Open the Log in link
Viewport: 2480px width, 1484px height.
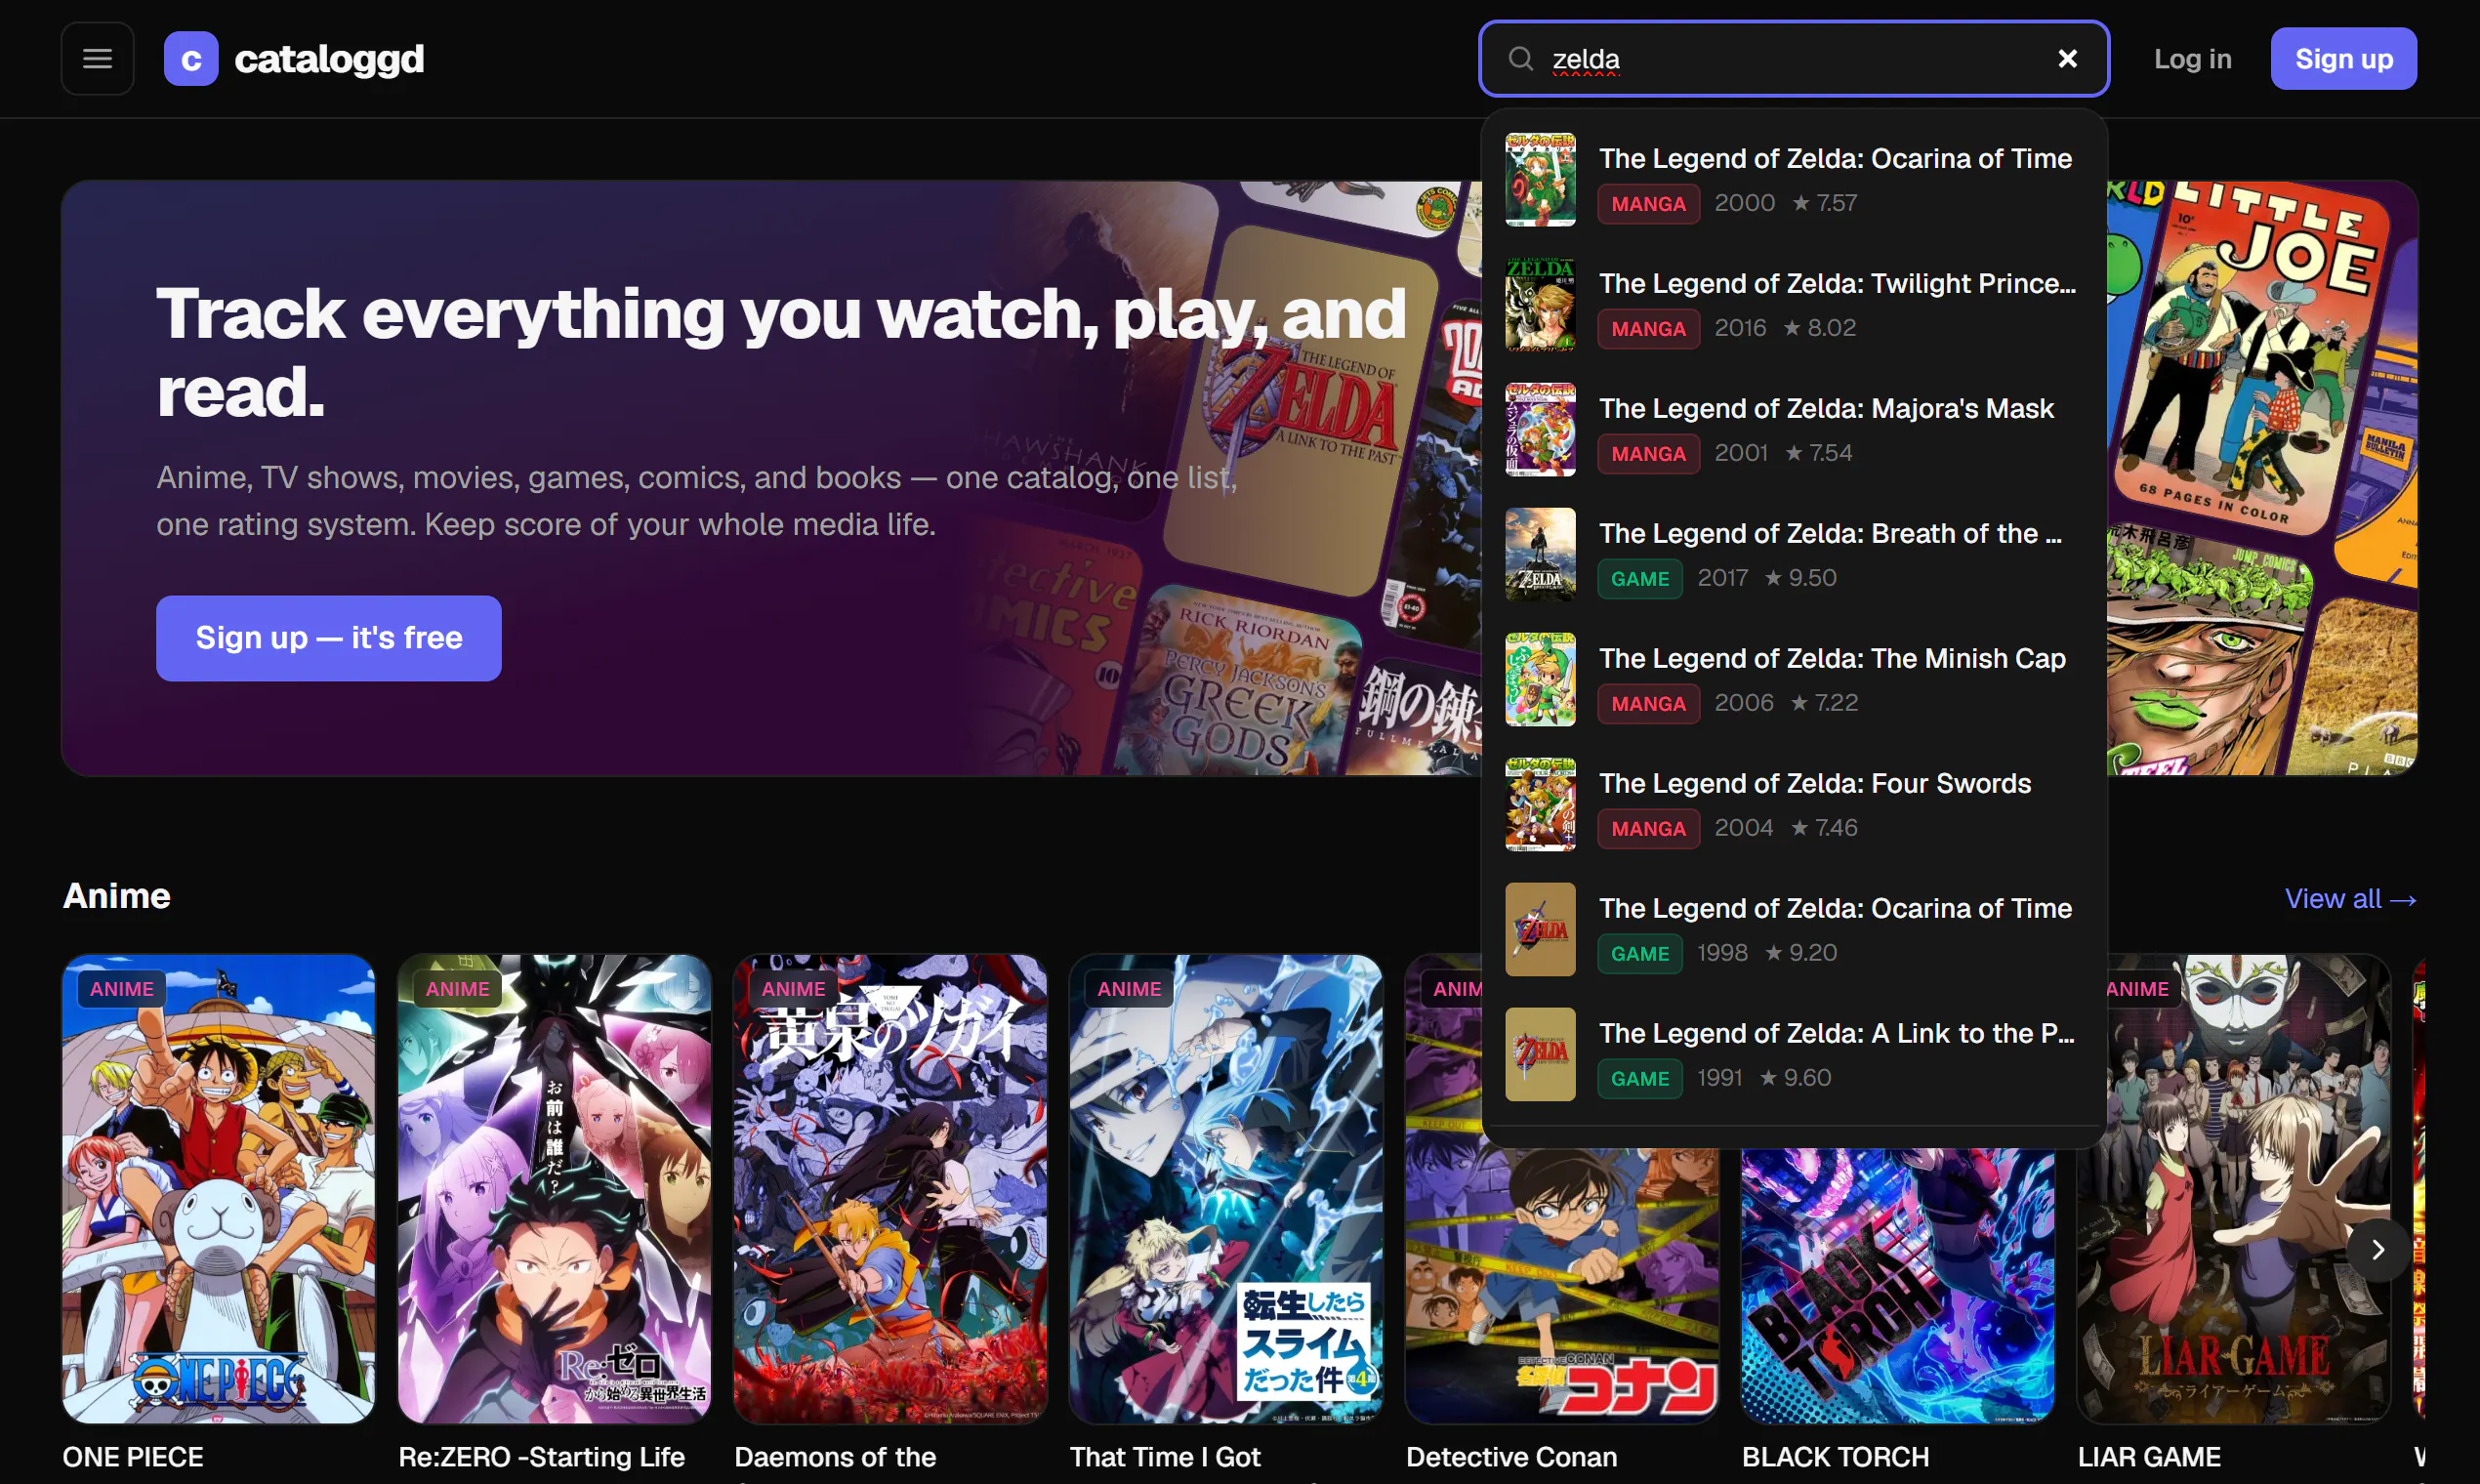2192,59
